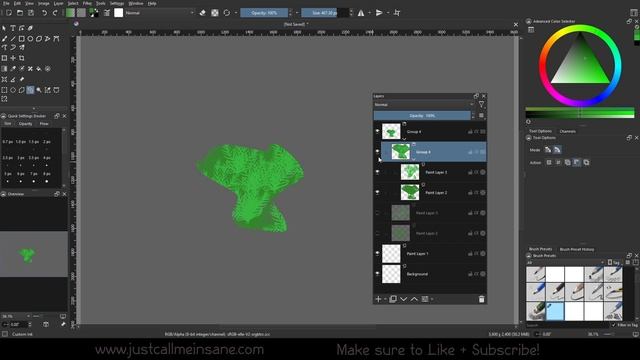Select the Freehand Brush tool
The image size is (640, 360).
(4, 39)
